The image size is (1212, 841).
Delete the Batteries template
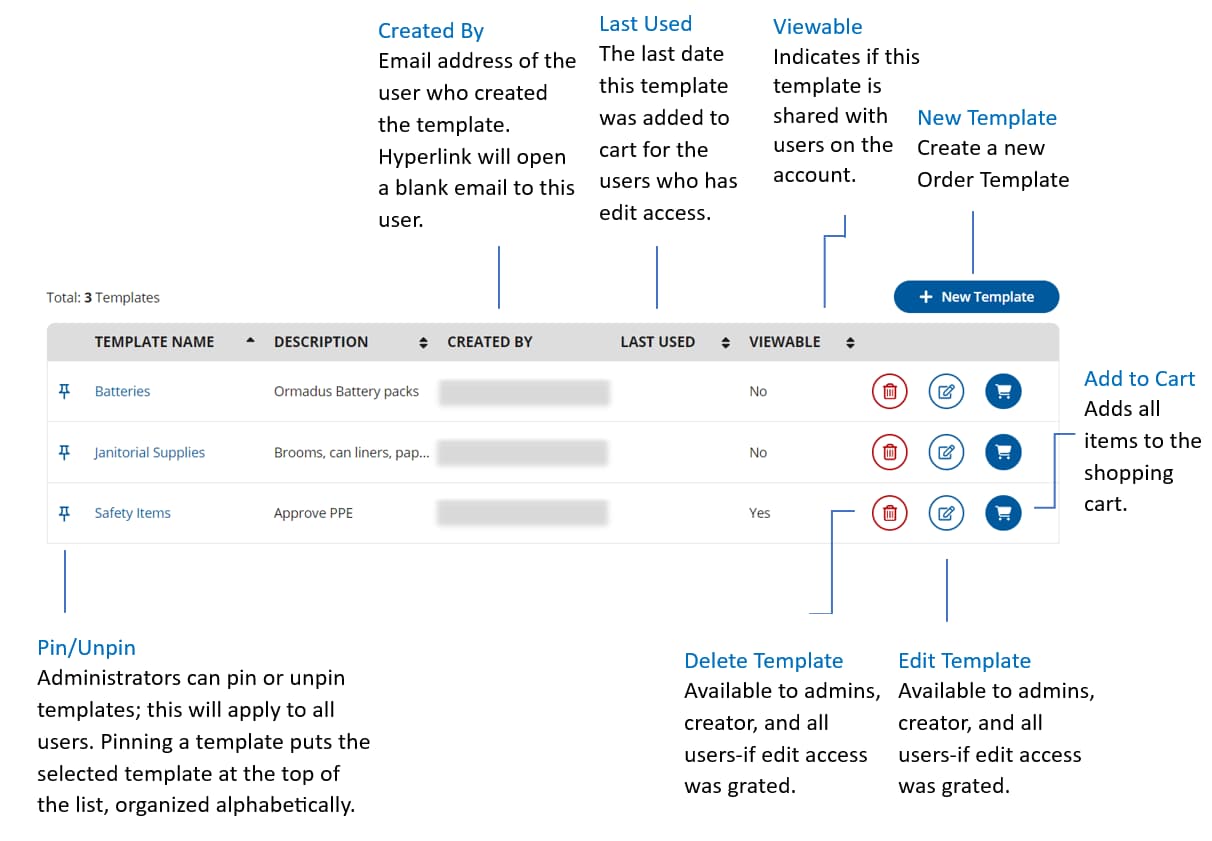[x=889, y=391]
